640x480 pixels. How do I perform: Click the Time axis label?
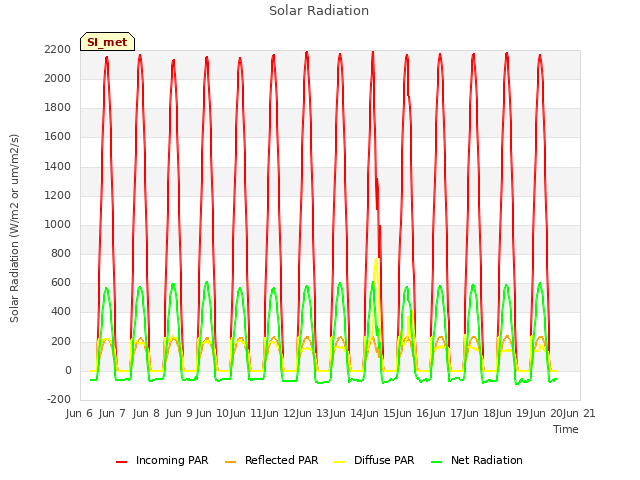pos(565,429)
